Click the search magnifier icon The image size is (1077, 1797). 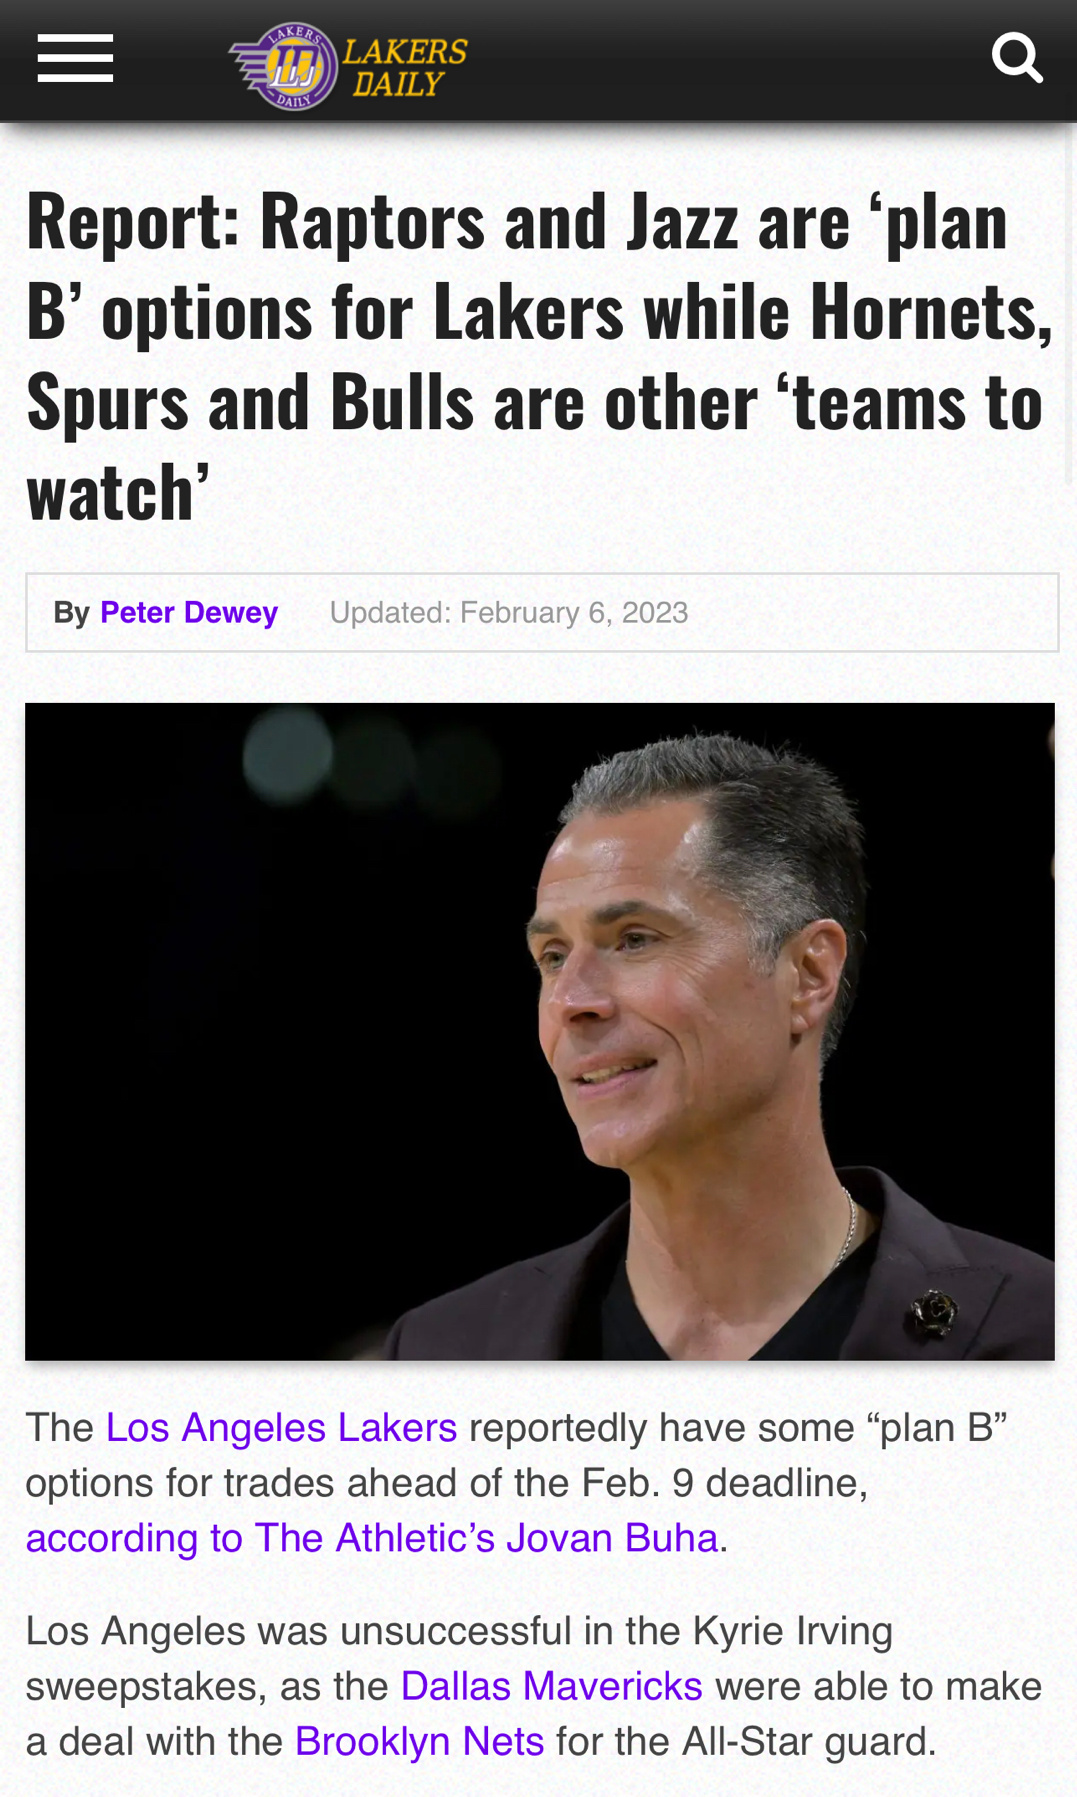(x=1017, y=58)
